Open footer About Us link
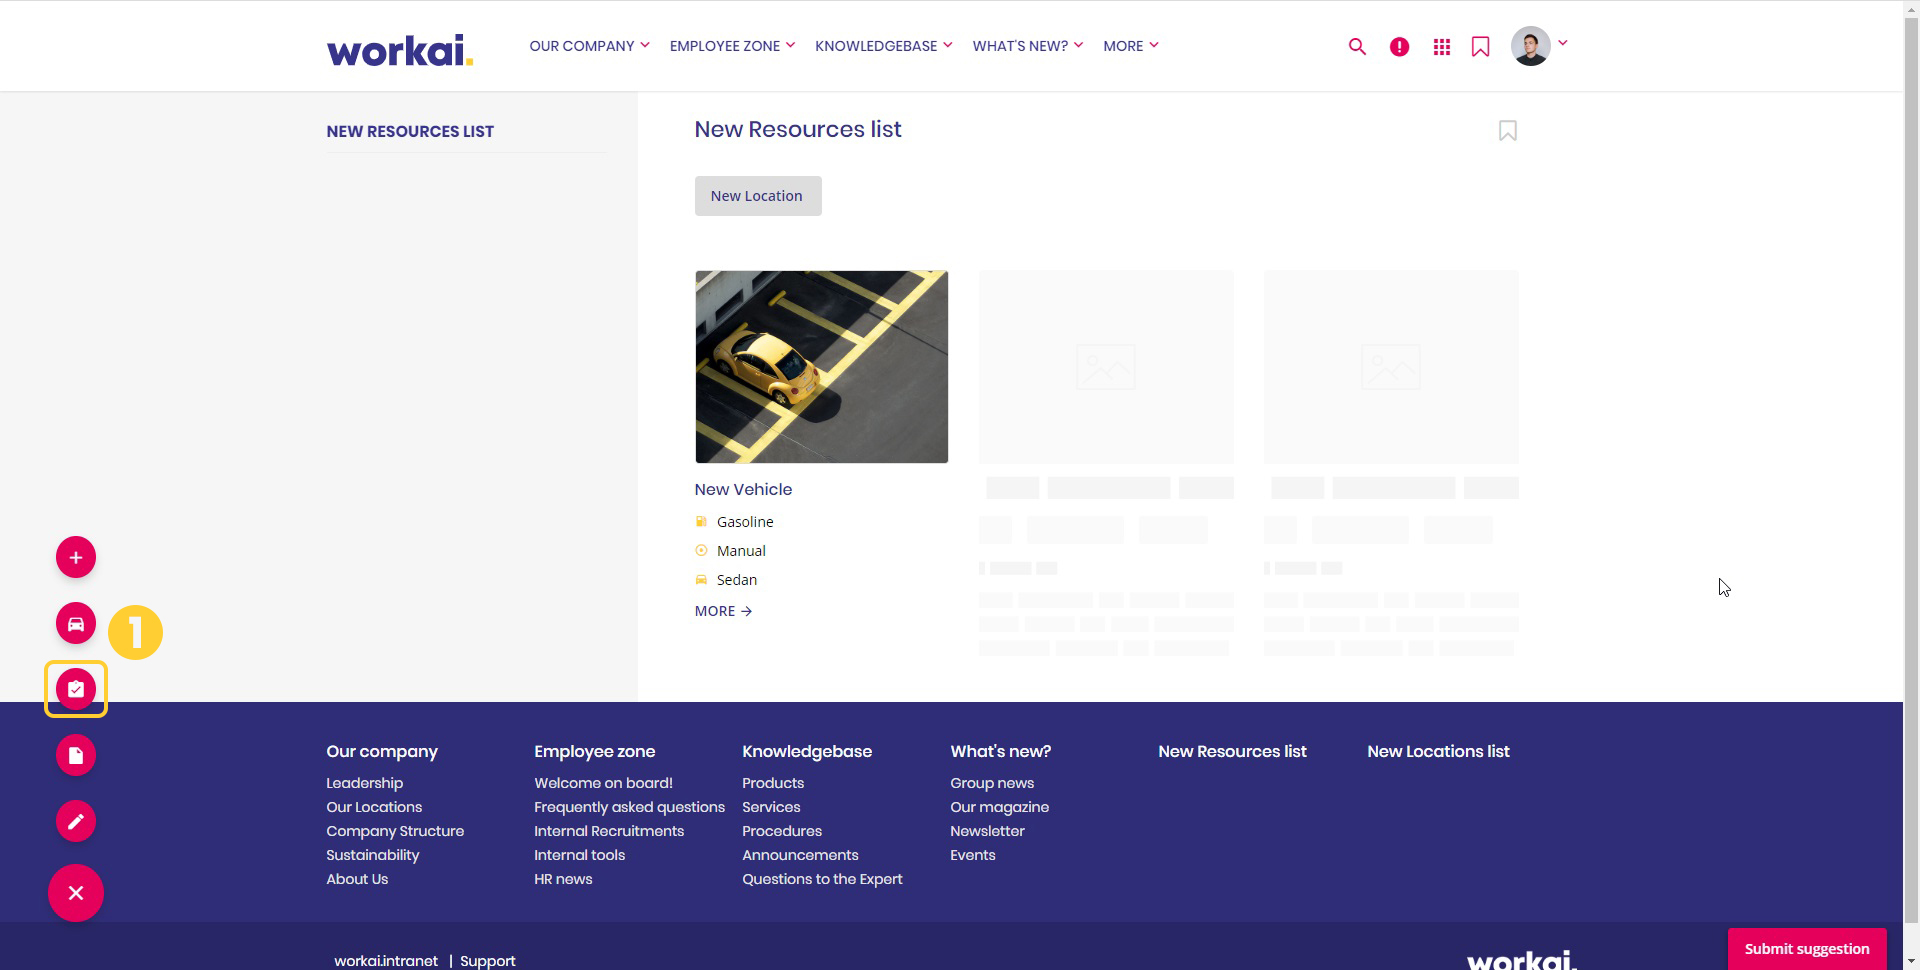Image resolution: width=1920 pixels, height=970 pixels. click(x=357, y=879)
